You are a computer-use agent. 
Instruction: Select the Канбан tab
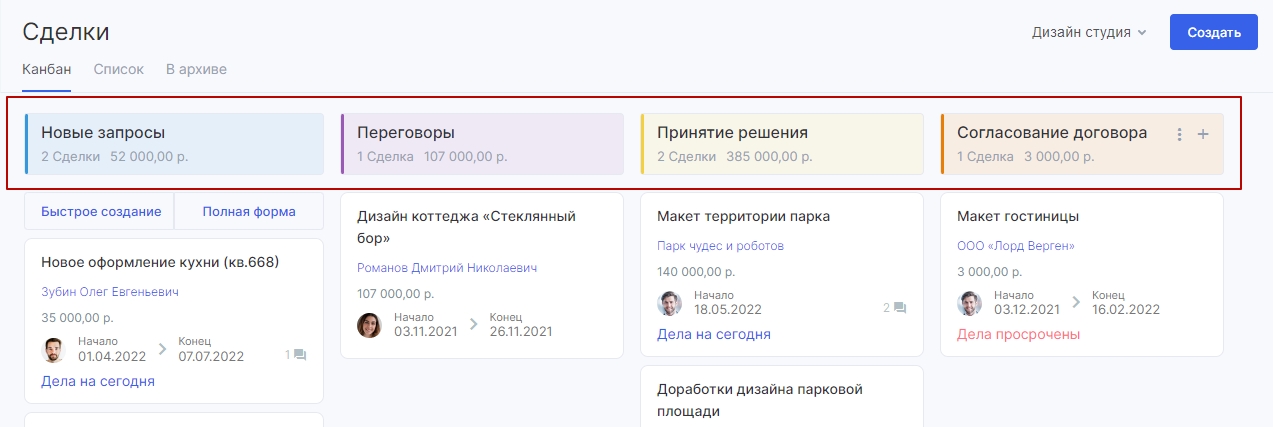[46, 70]
